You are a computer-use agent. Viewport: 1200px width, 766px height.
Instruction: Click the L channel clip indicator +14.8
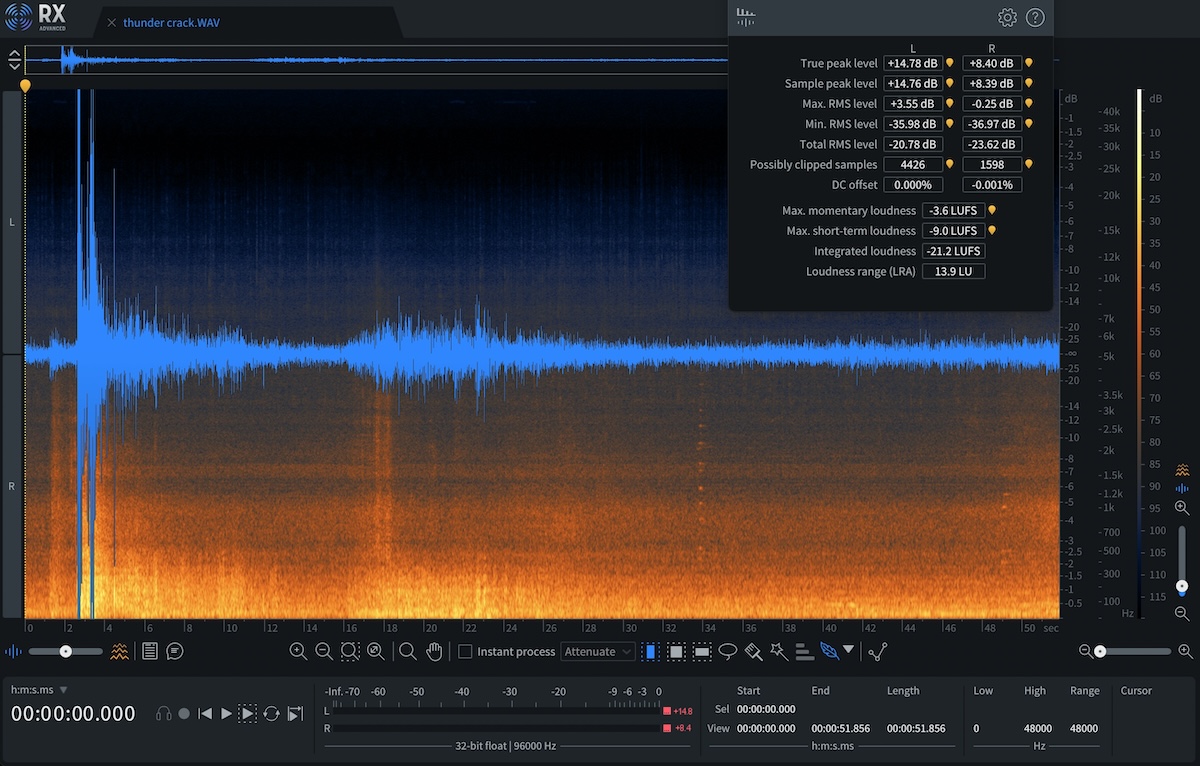coord(678,711)
